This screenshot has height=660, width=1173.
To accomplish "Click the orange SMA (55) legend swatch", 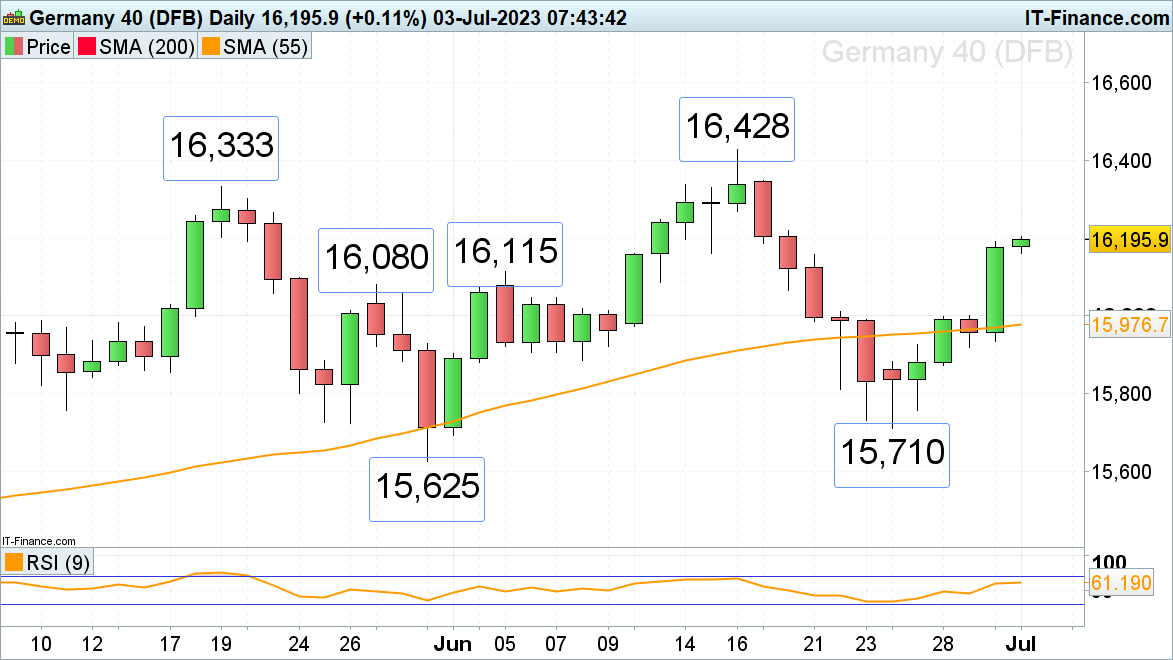I will (211, 46).
